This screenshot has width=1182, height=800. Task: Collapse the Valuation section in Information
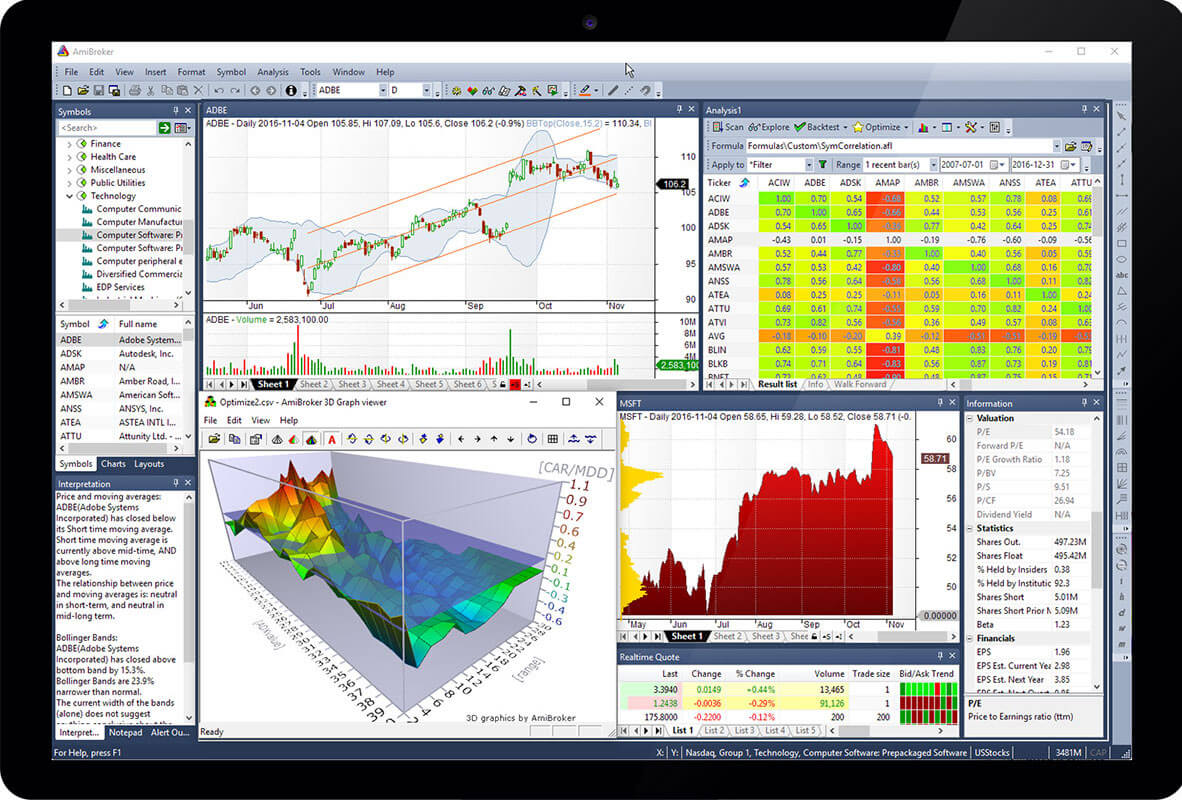(x=971, y=418)
